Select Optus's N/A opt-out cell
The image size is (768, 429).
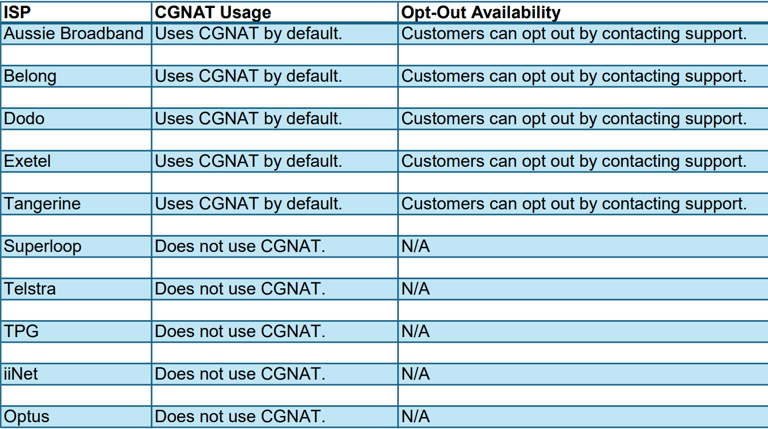pos(582,417)
